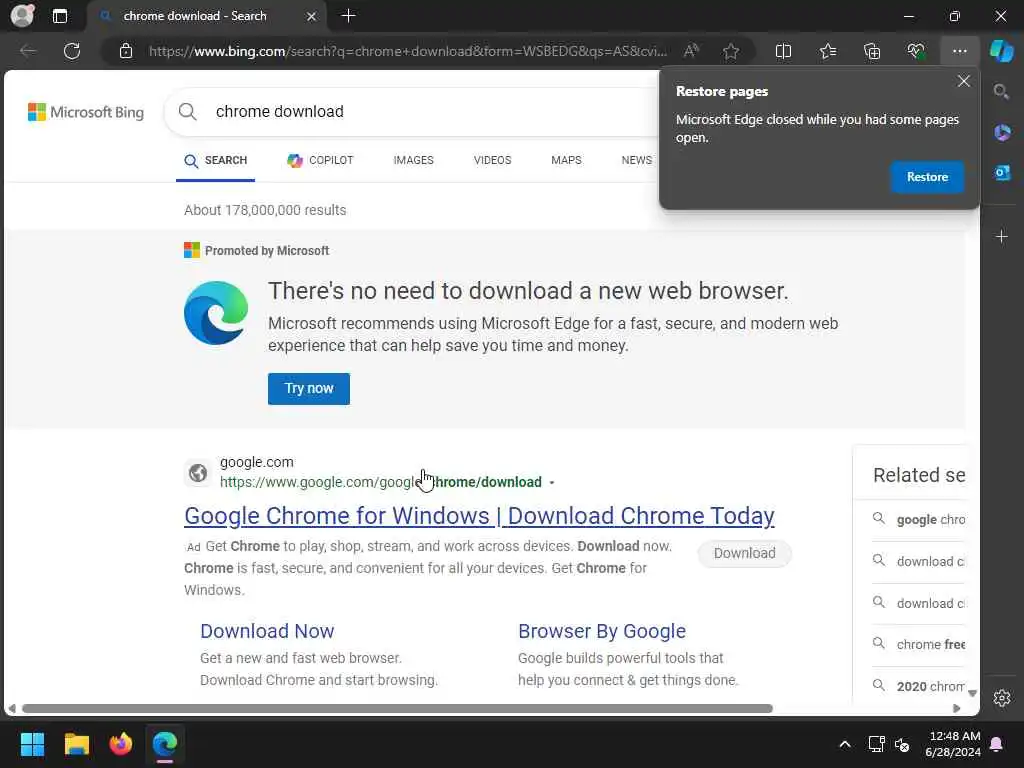The width and height of the screenshot is (1024, 768).
Task: Click the Edge taskbar icon
Action: point(165,744)
